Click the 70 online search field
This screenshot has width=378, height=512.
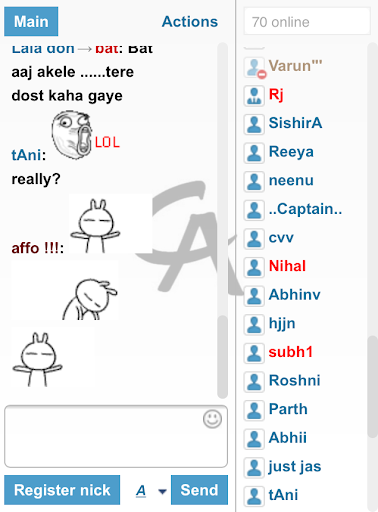pos(307,22)
